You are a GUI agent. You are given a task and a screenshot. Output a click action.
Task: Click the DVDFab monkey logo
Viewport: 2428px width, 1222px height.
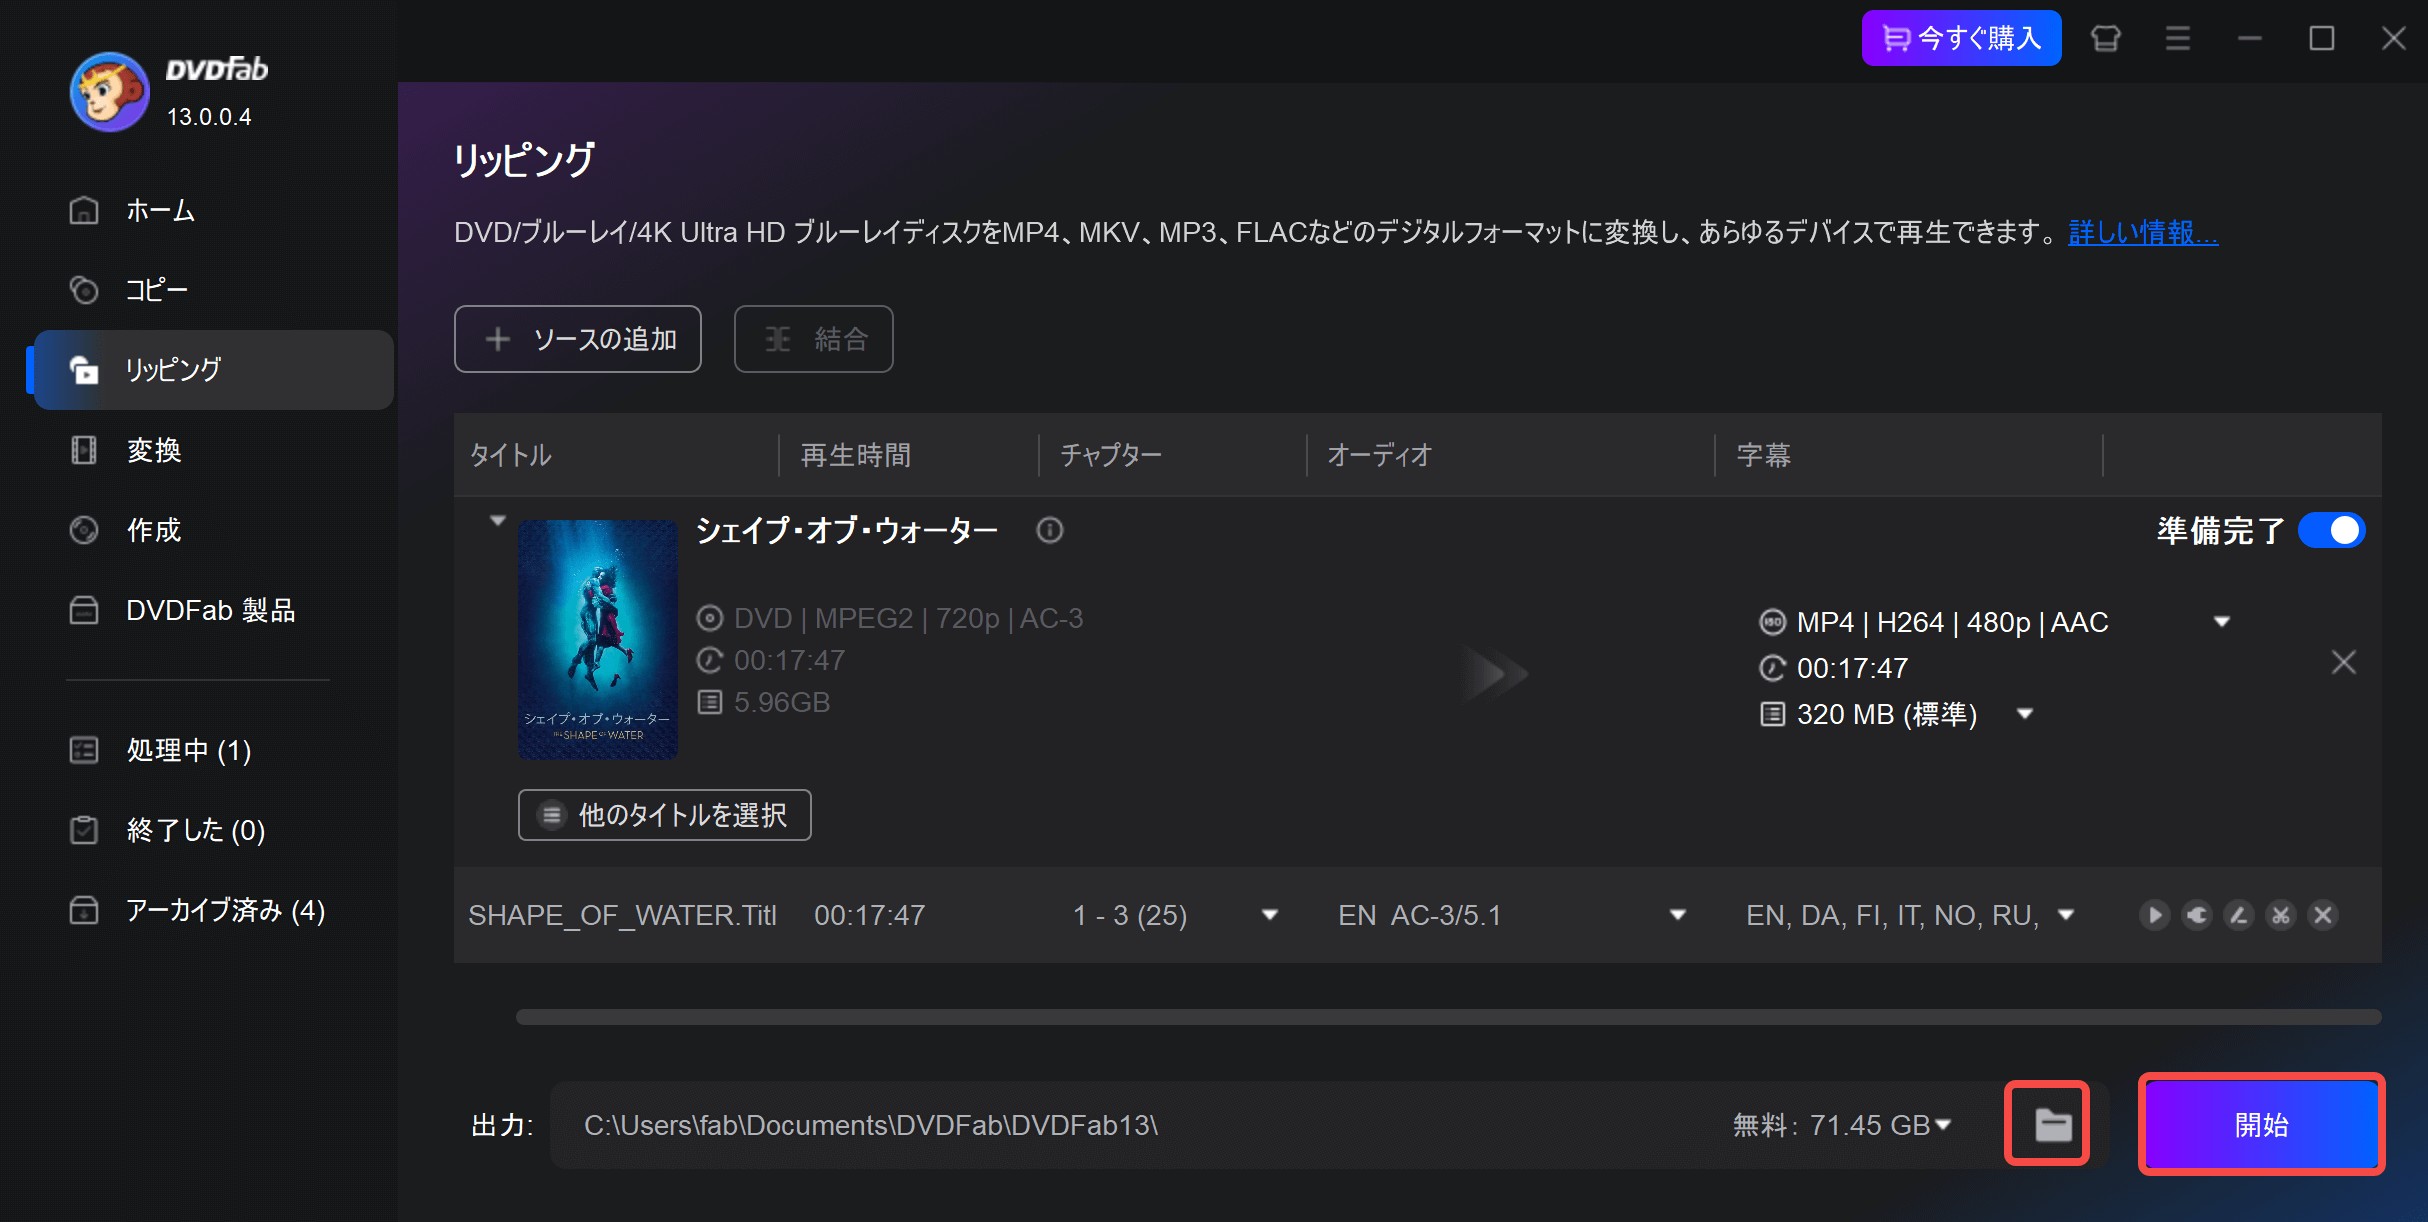109,92
